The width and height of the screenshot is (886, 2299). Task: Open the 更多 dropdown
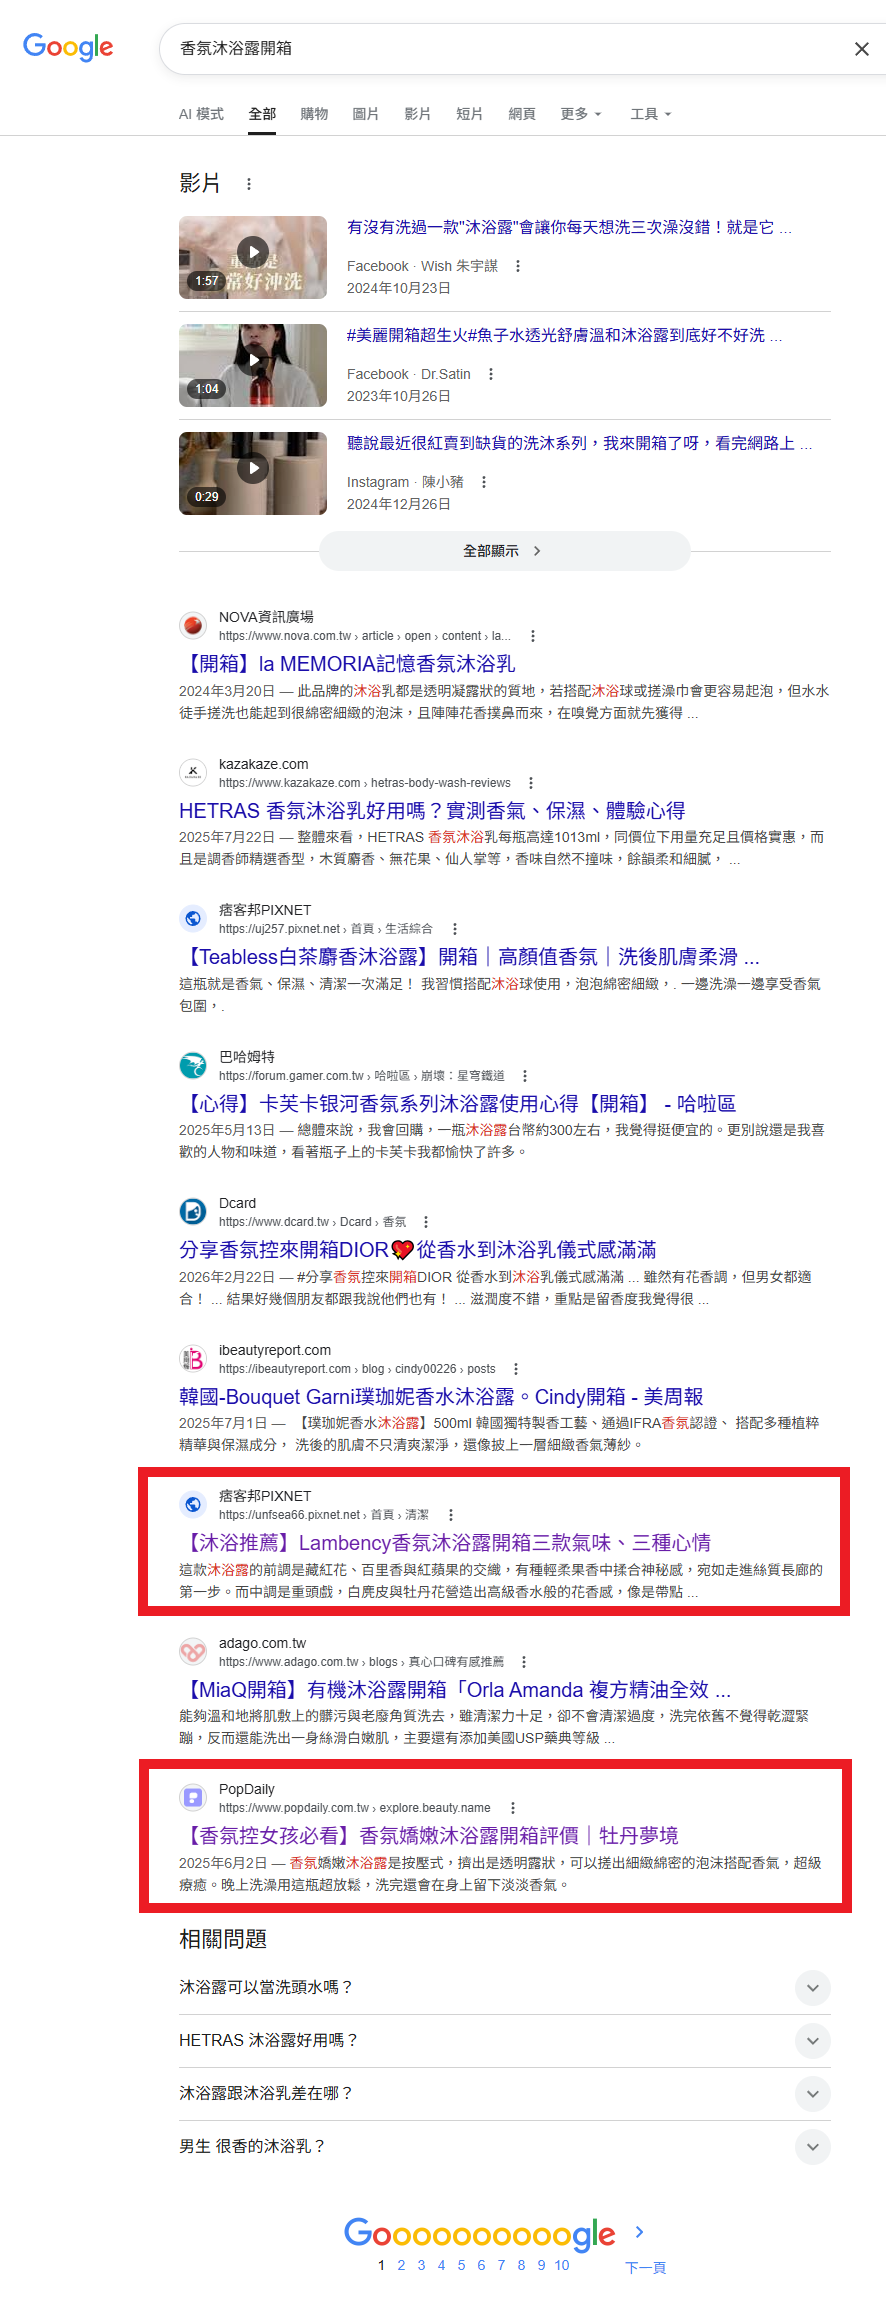[x=581, y=114]
